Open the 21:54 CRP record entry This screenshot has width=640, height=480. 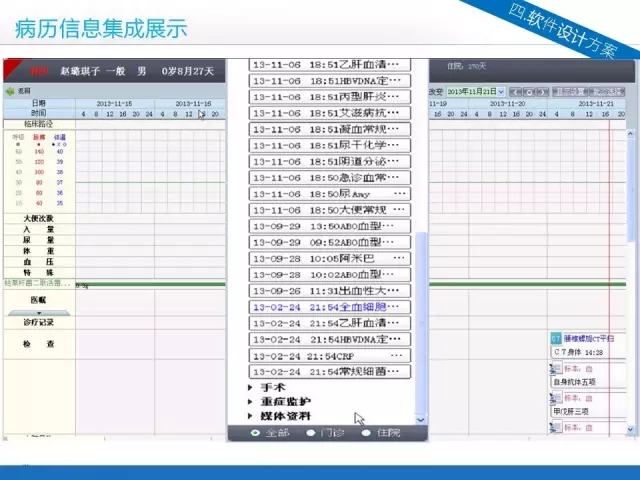330,355
